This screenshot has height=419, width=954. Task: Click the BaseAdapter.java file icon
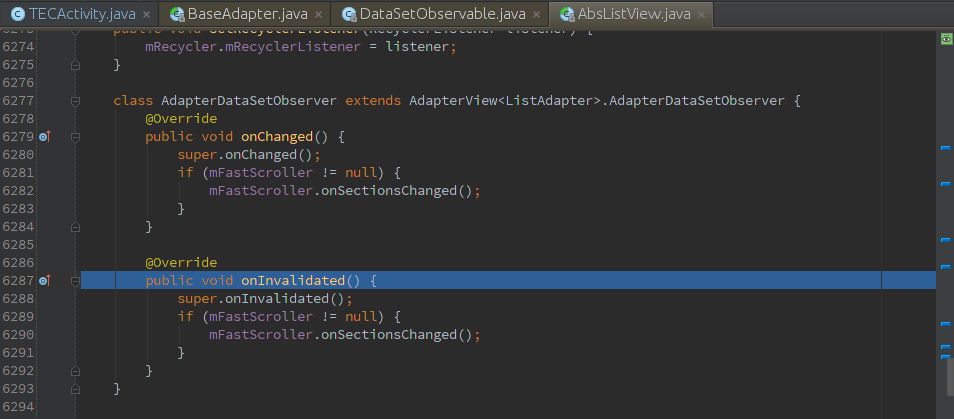point(177,14)
